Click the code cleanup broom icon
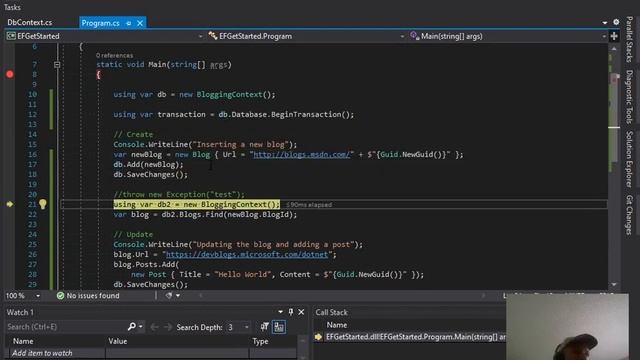The height and width of the screenshot is (360, 640). click(169, 296)
